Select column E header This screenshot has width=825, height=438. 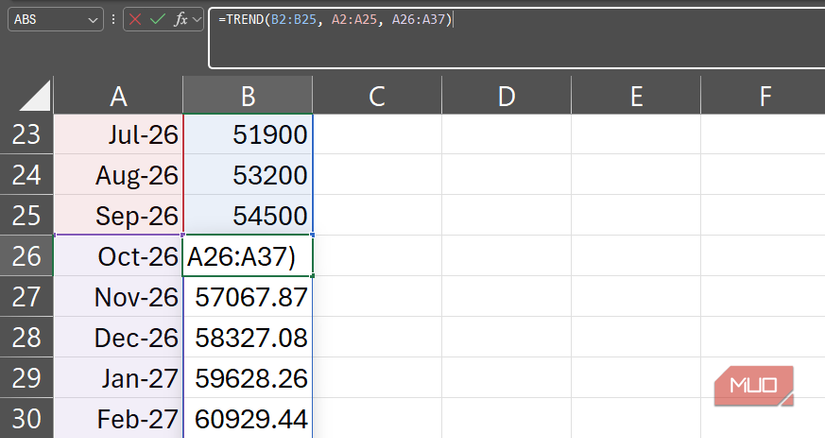[636, 96]
